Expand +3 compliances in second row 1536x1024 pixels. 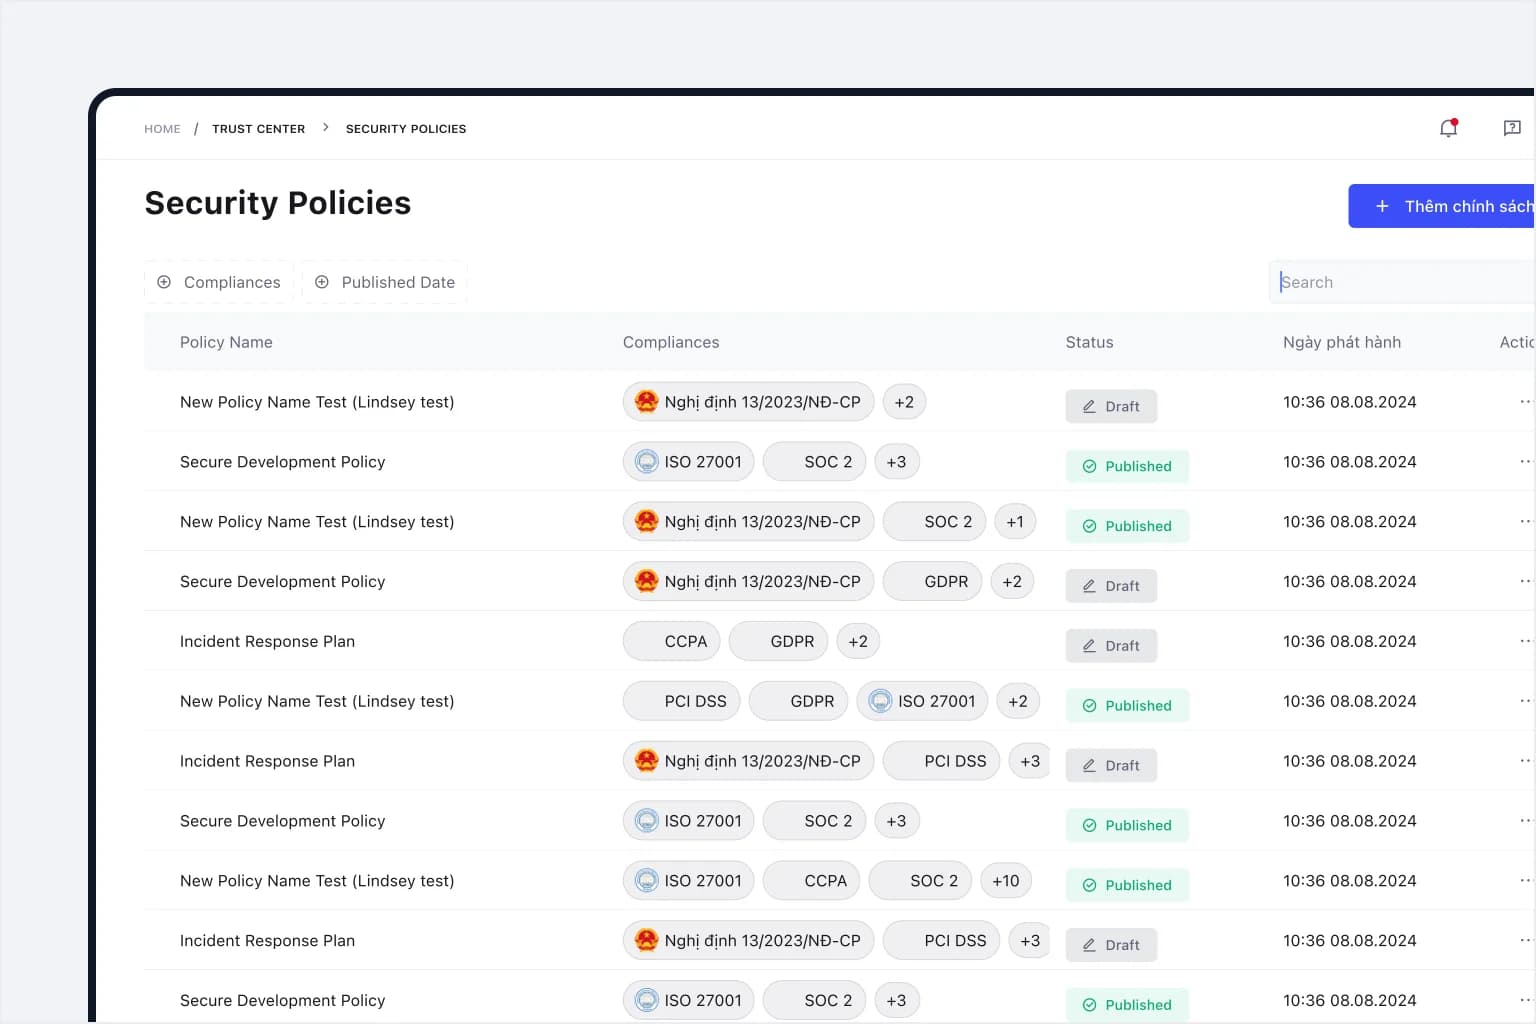click(x=896, y=462)
